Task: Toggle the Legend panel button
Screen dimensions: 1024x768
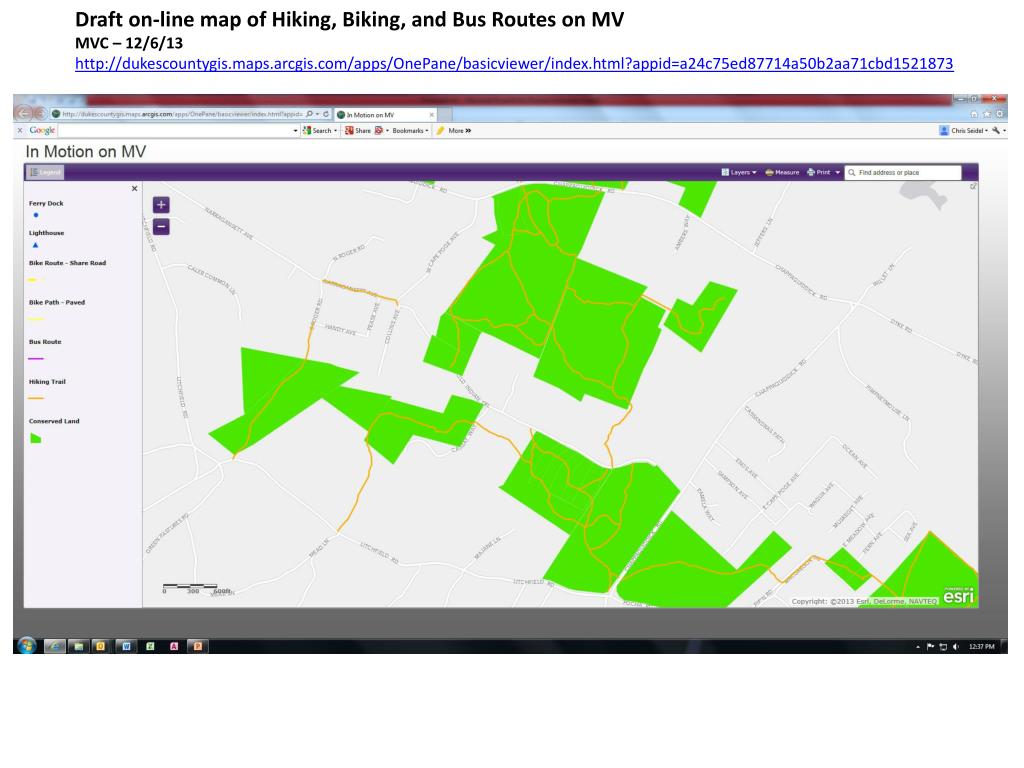Action: (45, 172)
